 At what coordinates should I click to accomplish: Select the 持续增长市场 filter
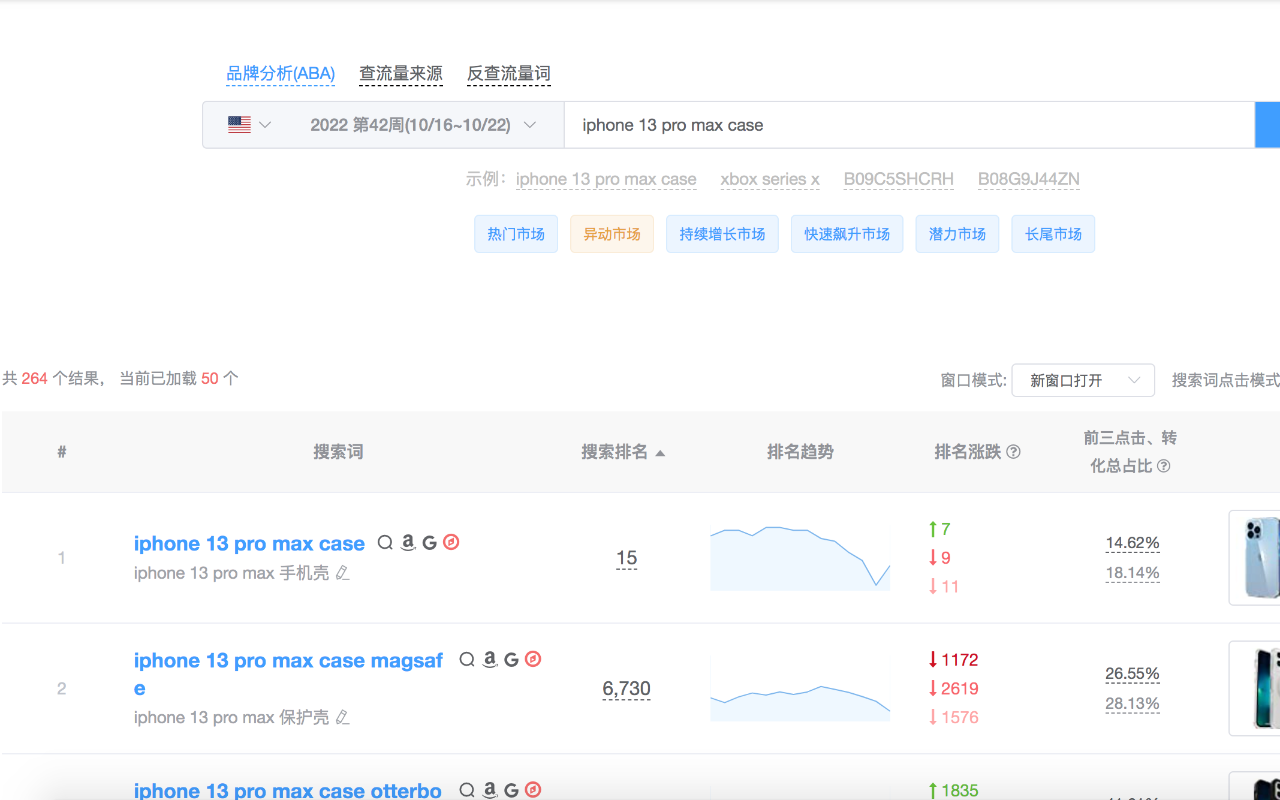pyautogui.click(x=722, y=234)
